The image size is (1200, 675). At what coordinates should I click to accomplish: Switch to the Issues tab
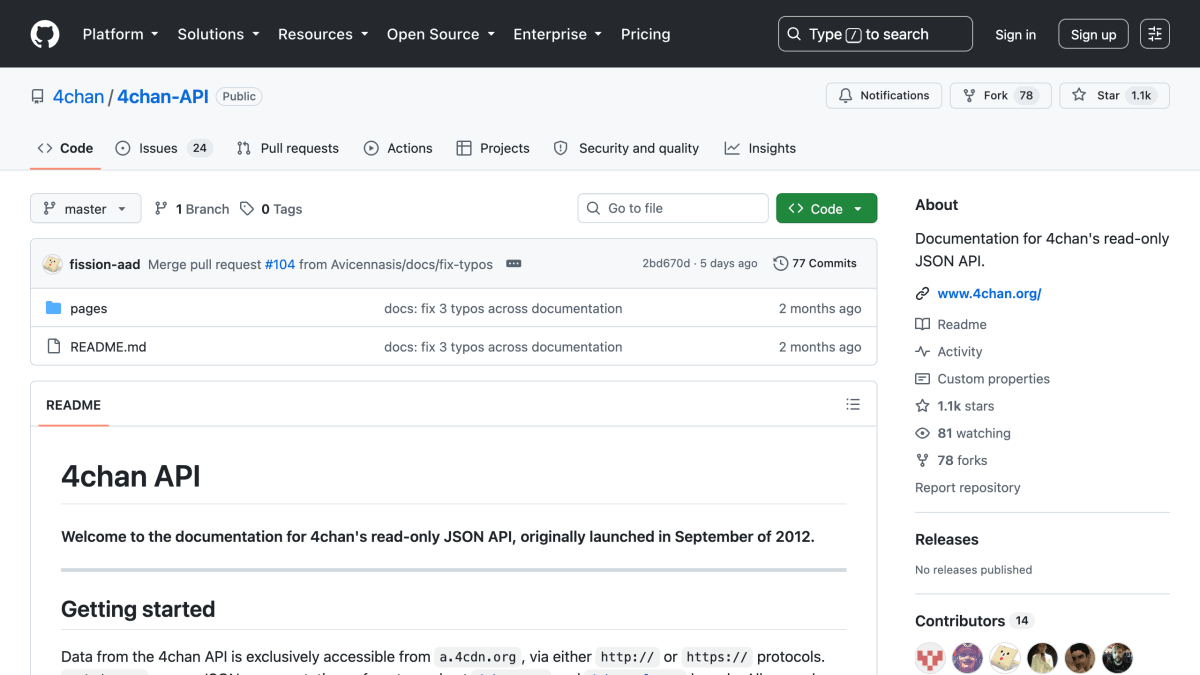[x=162, y=148]
